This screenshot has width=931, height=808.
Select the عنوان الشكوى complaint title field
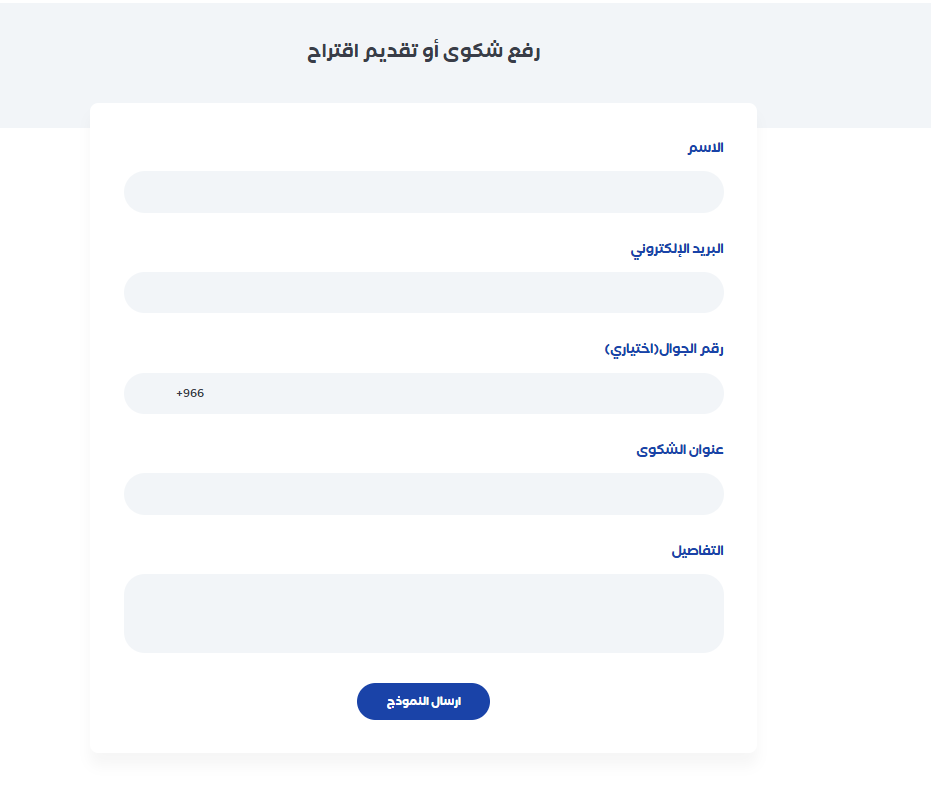tap(423, 494)
